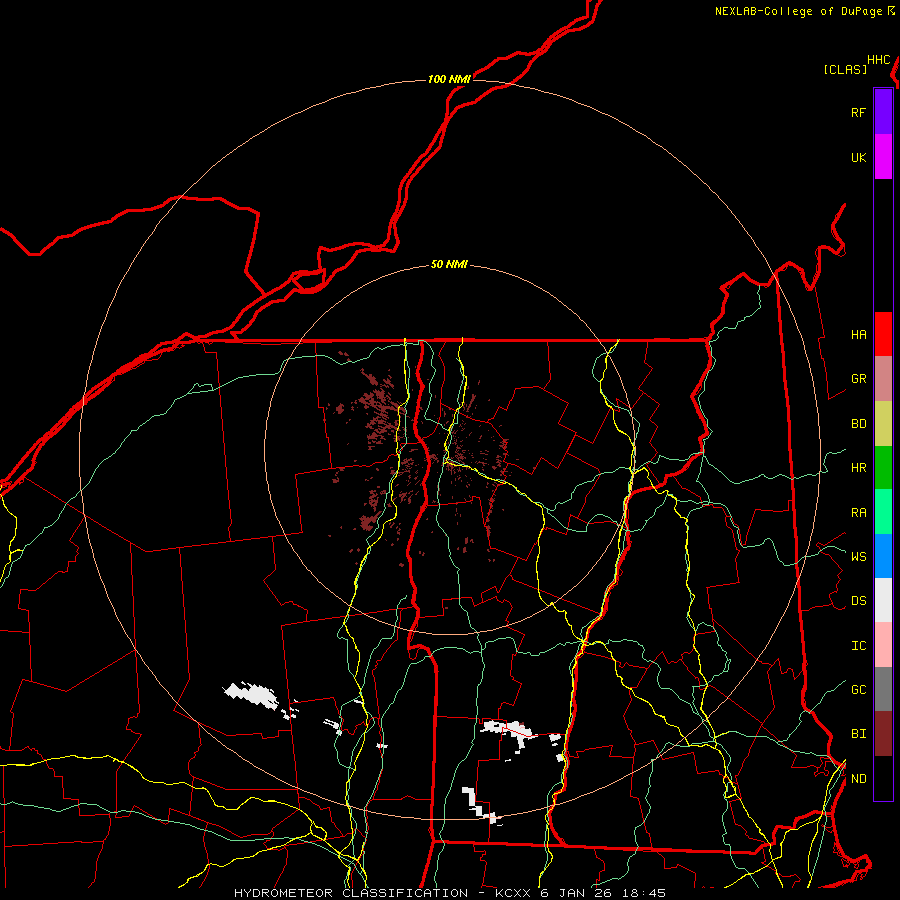Image resolution: width=900 pixels, height=900 pixels.
Task: Click the KCXX station identifier
Action: (513, 893)
